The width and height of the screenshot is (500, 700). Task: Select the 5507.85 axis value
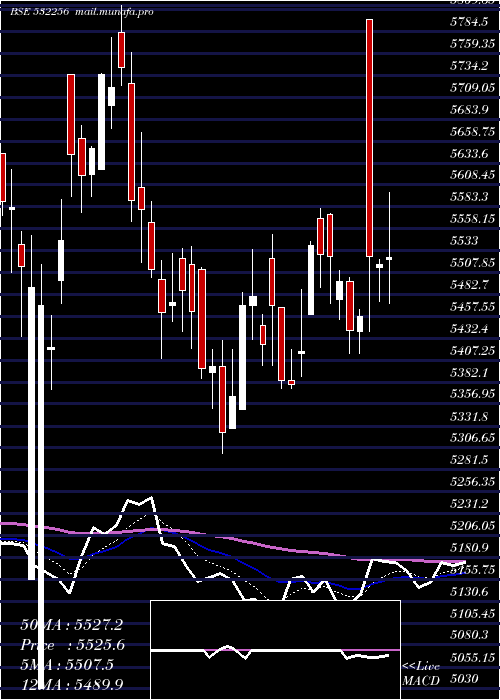[x=472, y=262]
